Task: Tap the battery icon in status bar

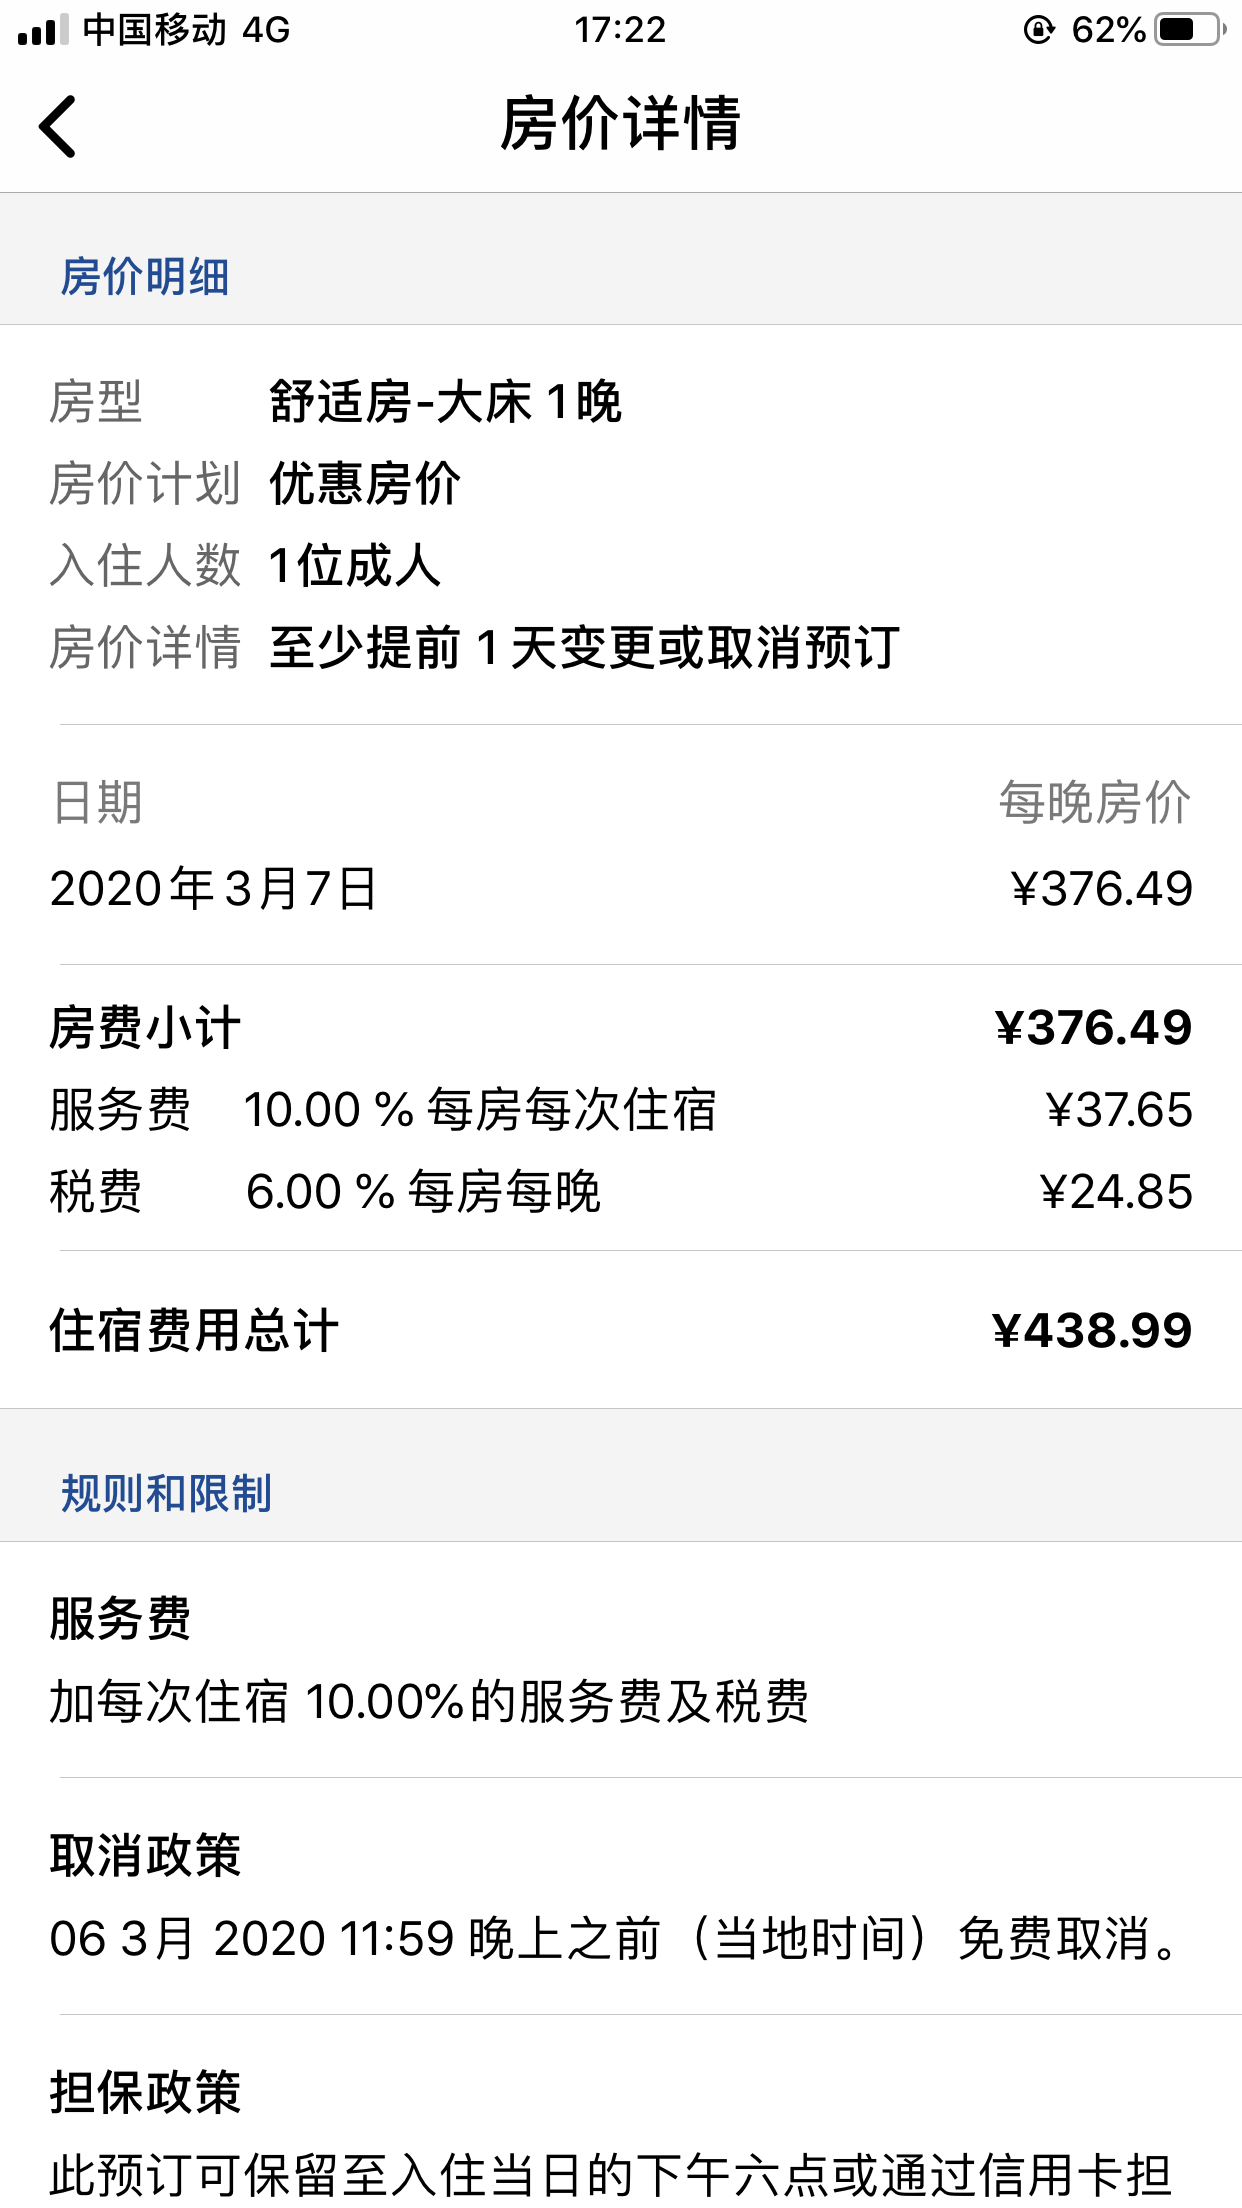Action: click(x=1190, y=29)
